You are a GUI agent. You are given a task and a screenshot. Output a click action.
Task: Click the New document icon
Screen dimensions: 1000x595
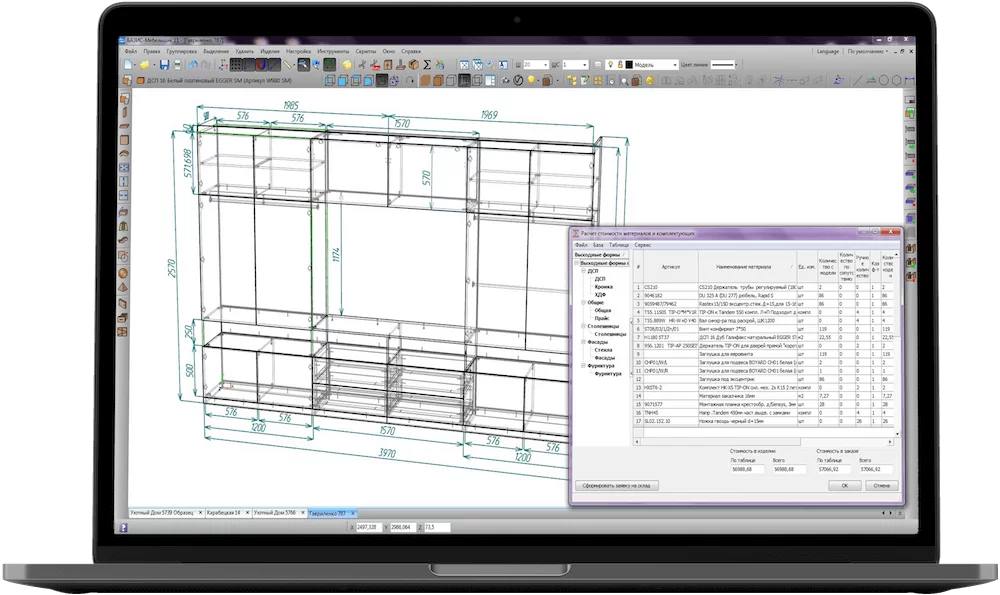[x=129, y=64]
